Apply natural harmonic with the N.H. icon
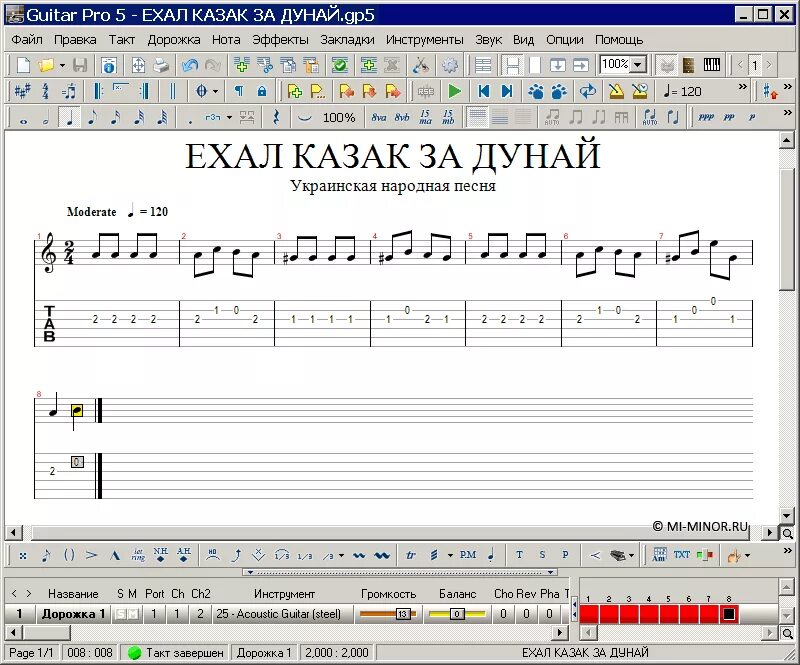800x665 pixels. click(x=161, y=555)
